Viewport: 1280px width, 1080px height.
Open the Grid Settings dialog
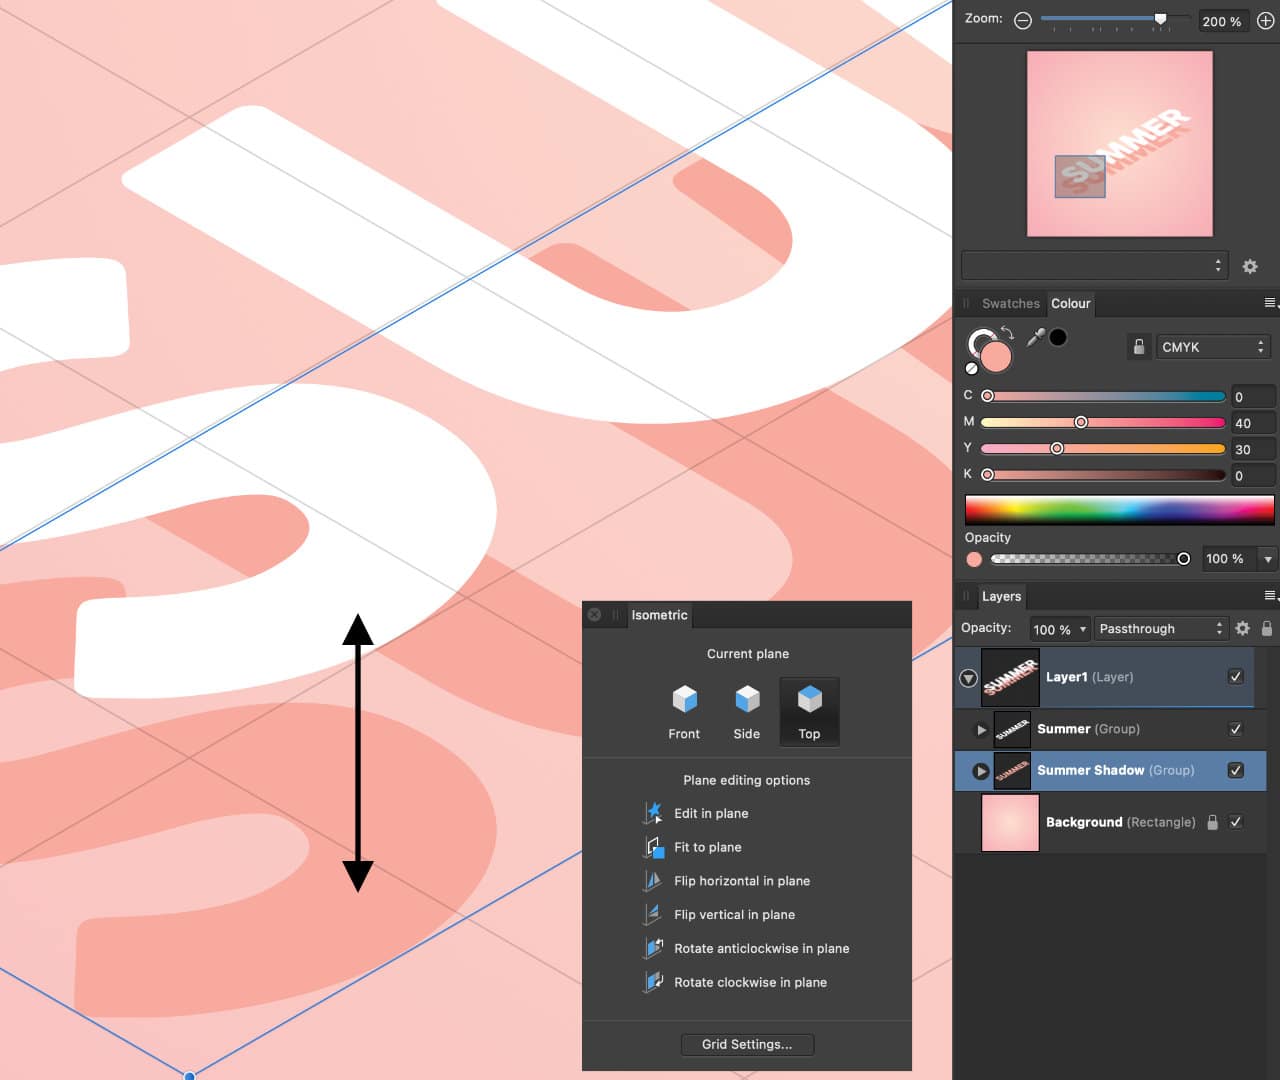click(x=747, y=1044)
